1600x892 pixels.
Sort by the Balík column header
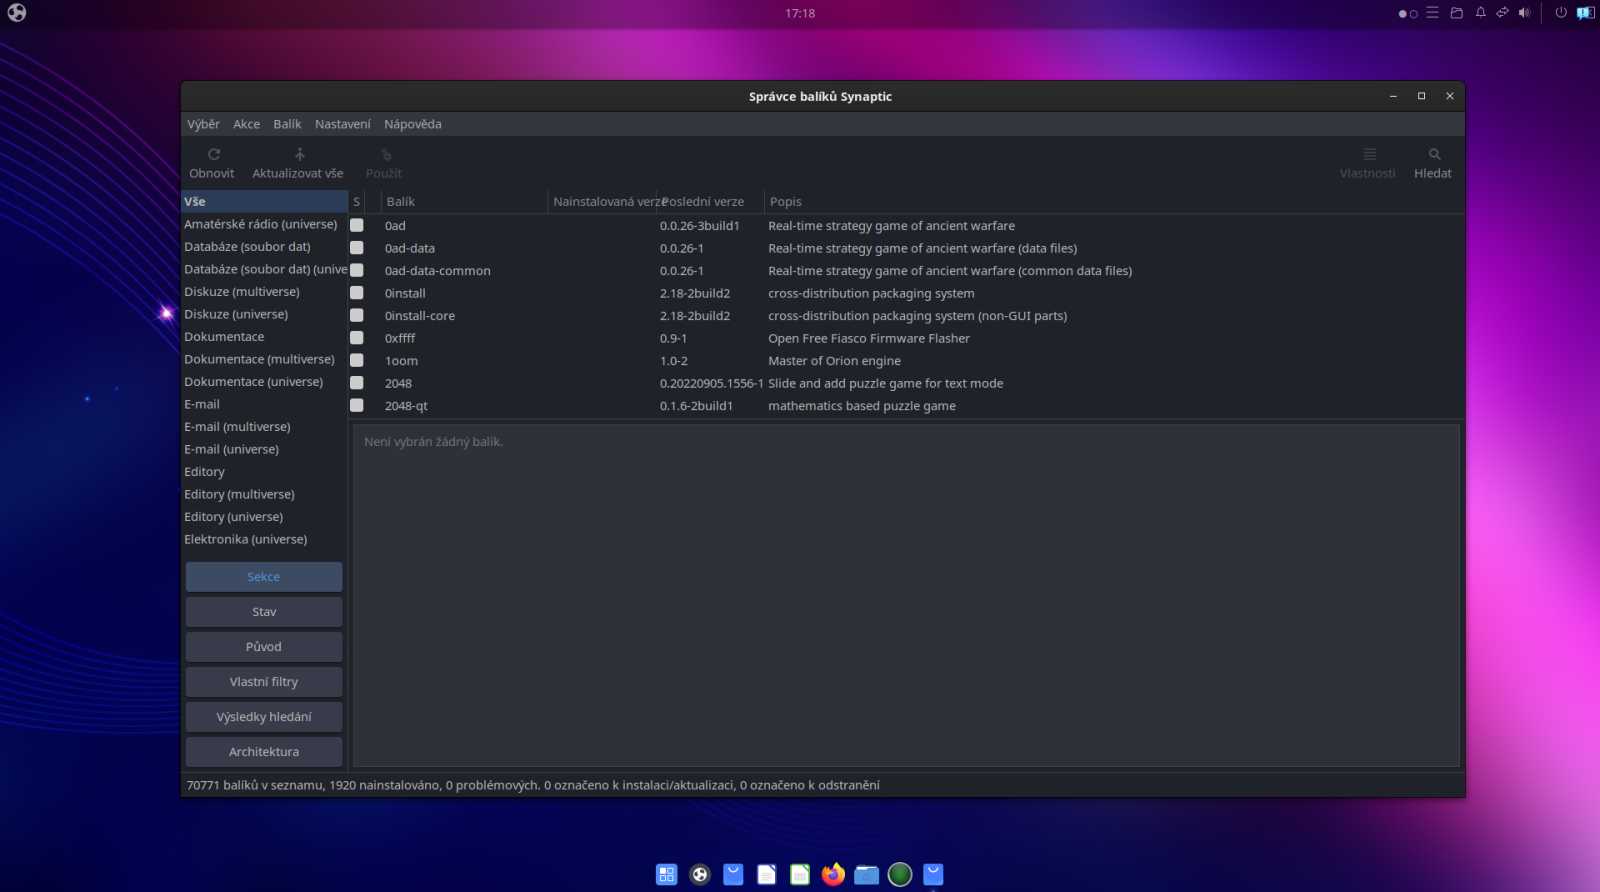coord(464,202)
